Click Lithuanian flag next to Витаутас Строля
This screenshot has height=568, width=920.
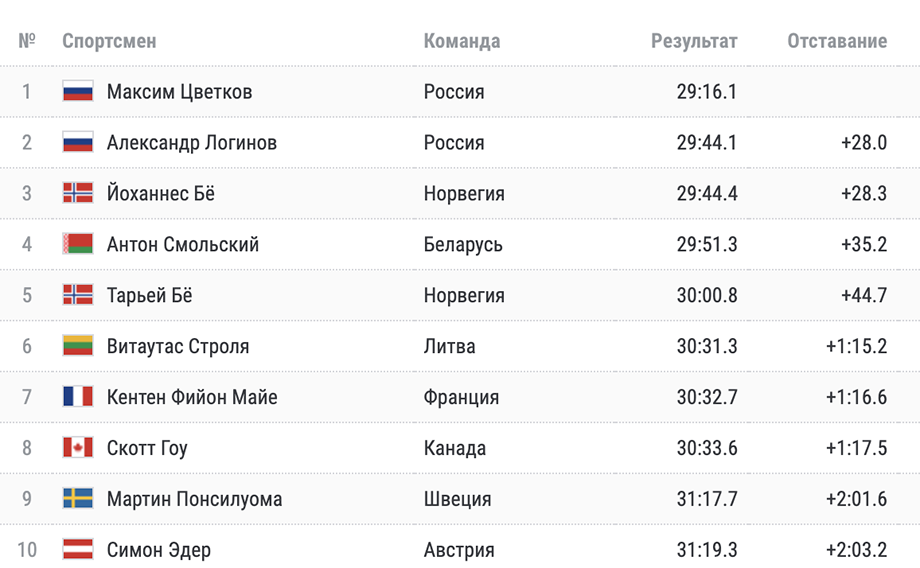point(78,346)
